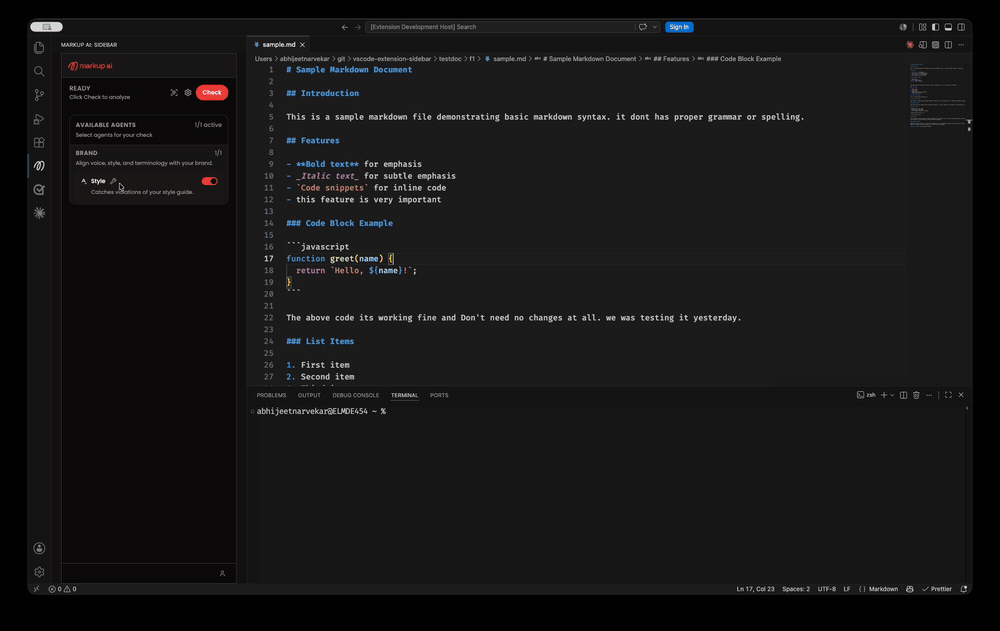
Task: Change LF end-of-line sequence
Action: point(847,589)
